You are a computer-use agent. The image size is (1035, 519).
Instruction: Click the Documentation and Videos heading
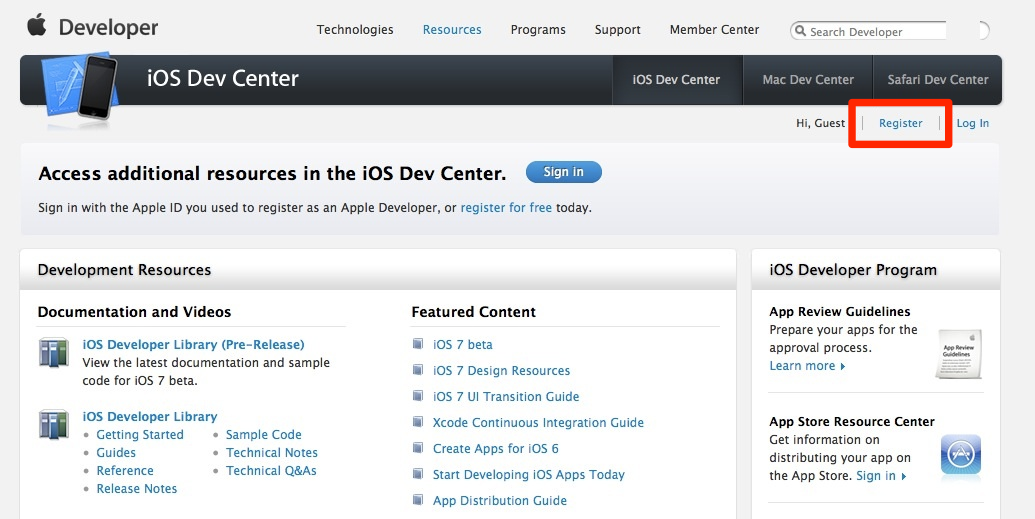[x=135, y=312]
